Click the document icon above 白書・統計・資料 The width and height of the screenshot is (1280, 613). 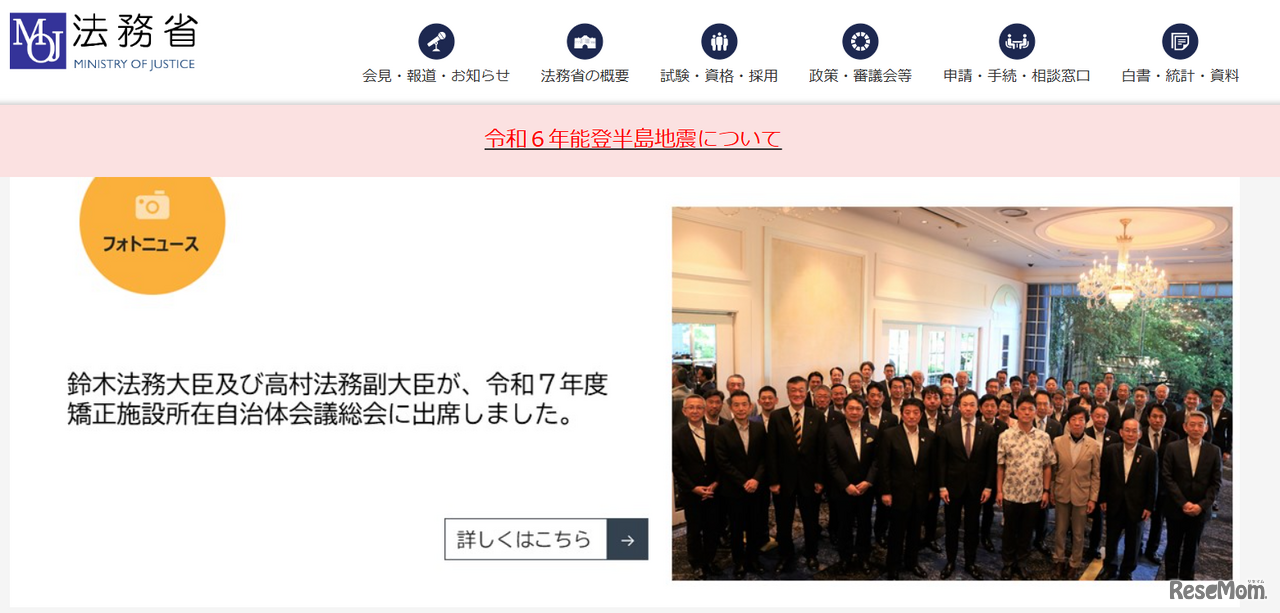(x=1180, y=42)
